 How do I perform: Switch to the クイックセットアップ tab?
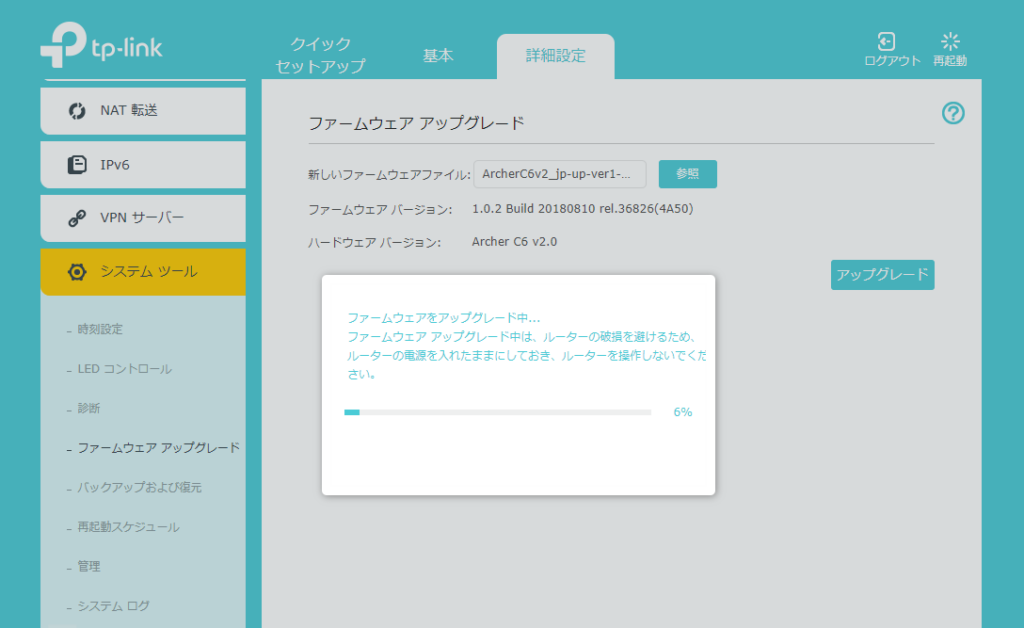(320, 56)
